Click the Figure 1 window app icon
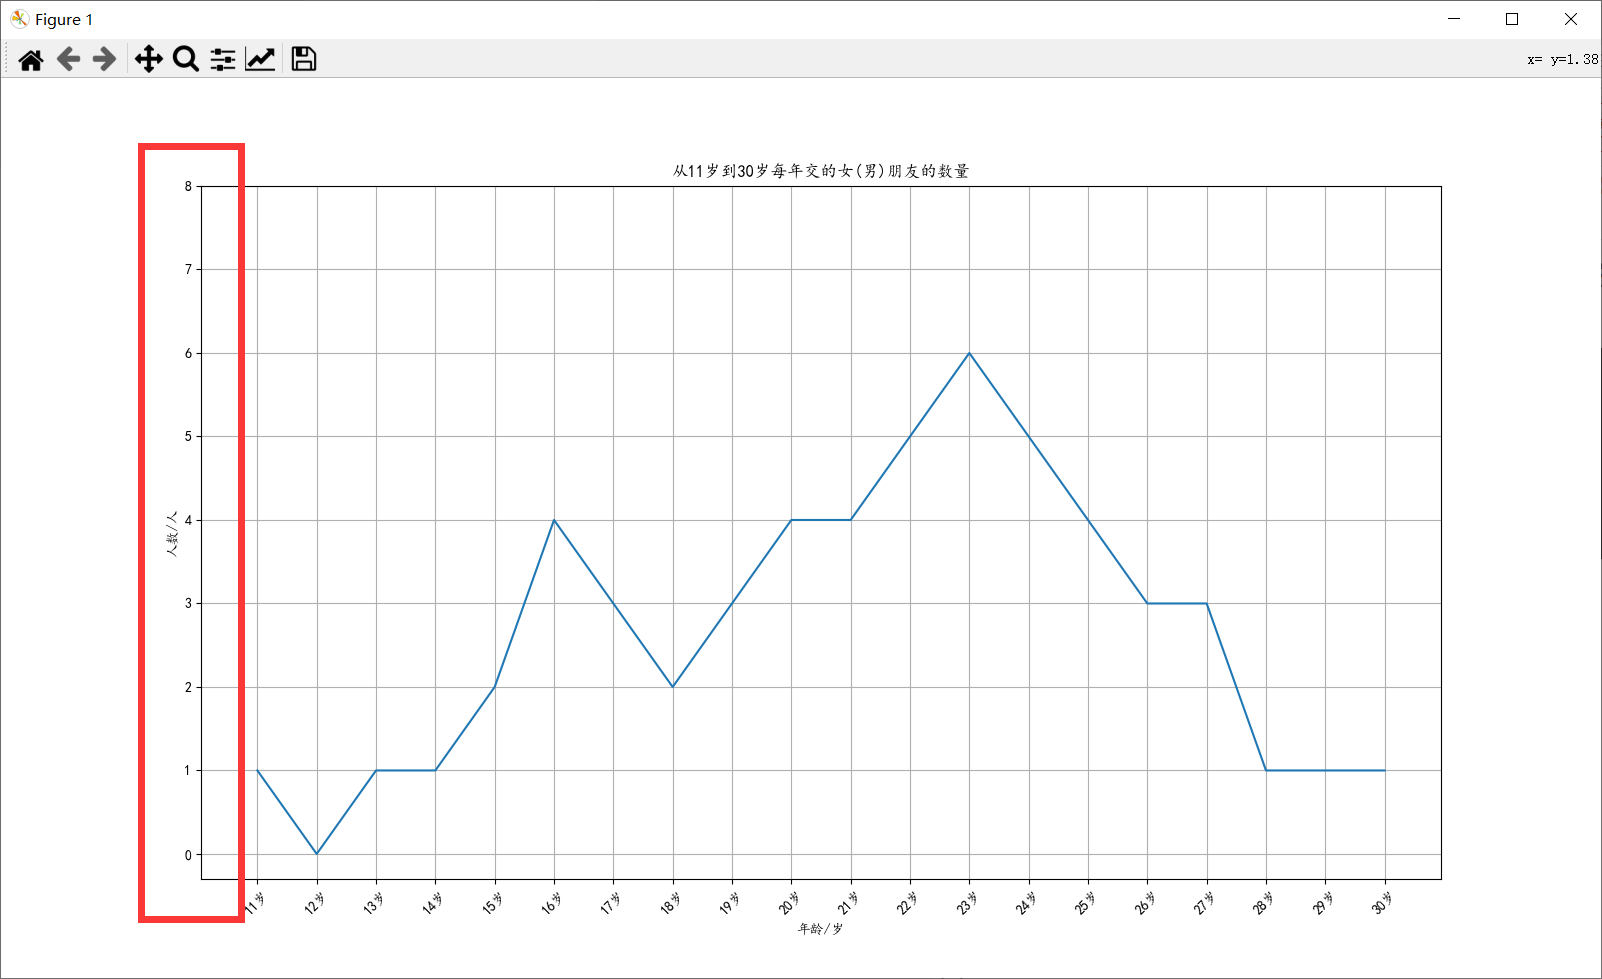Viewport: 1602px width, 979px height. [x=19, y=19]
